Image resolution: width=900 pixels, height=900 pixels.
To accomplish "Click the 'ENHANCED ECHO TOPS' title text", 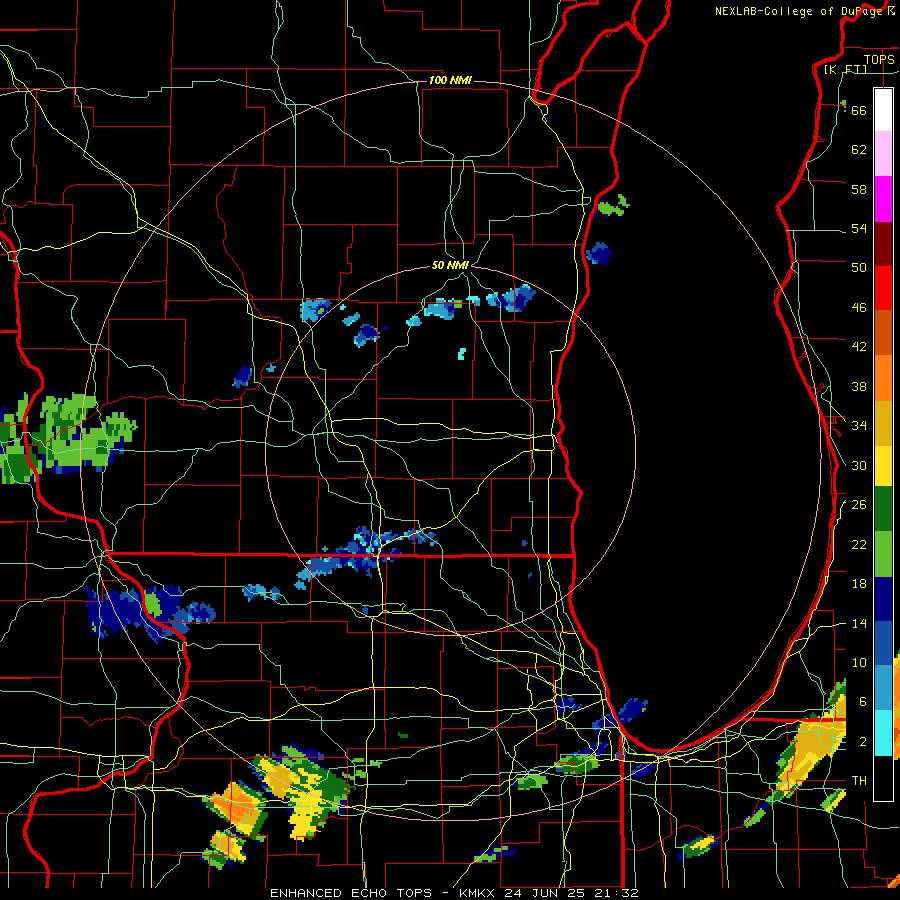I will pyautogui.click(x=351, y=893).
